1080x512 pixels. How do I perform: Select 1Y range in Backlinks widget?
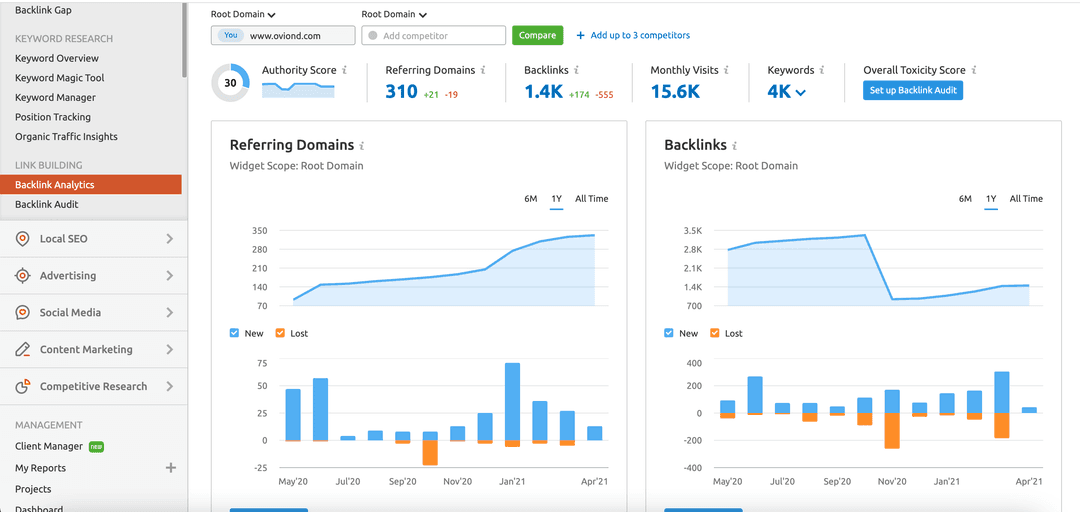point(991,198)
